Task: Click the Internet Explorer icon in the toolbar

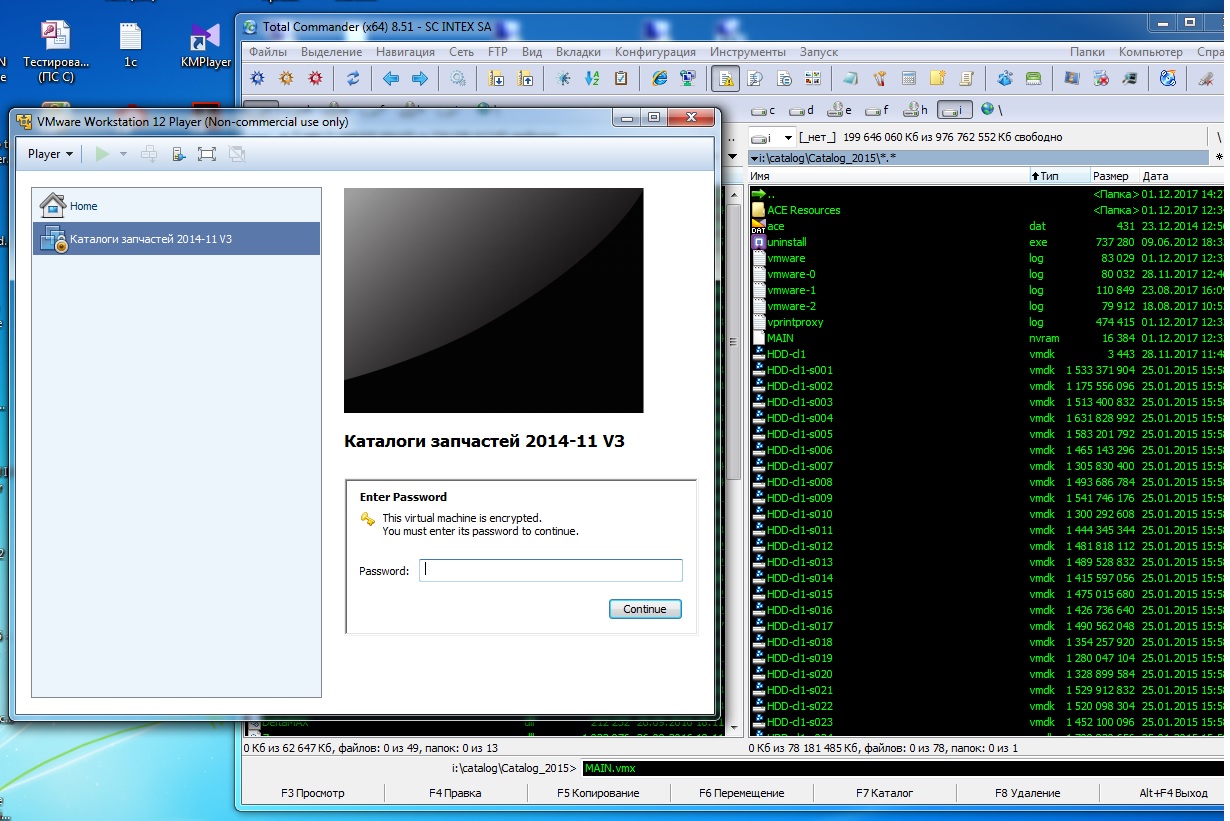Action: (659, 78)
